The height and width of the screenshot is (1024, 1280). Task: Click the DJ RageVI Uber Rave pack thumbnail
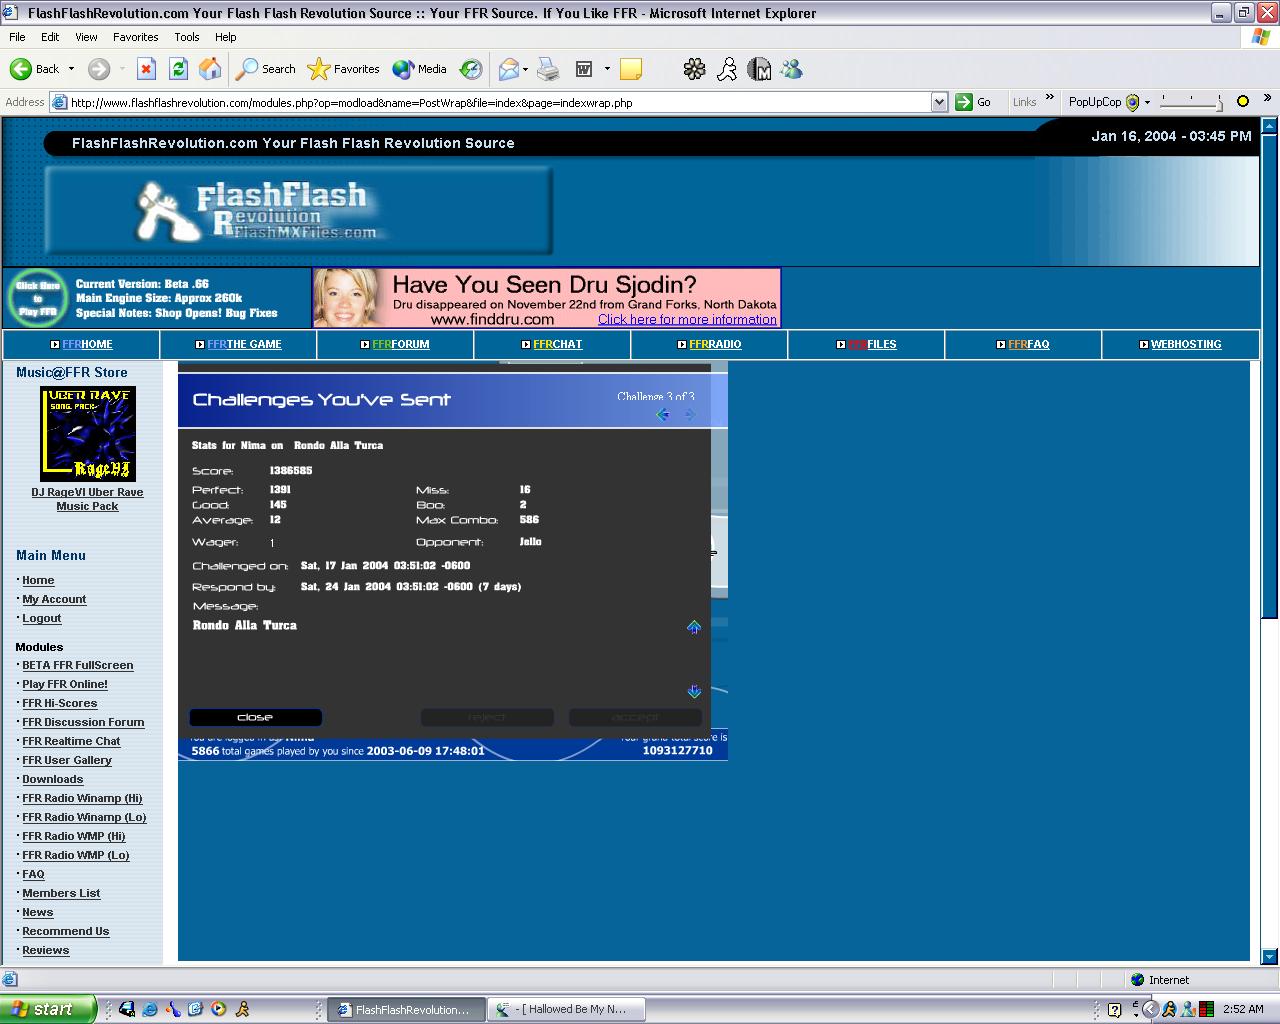click(x=88, y=434)
